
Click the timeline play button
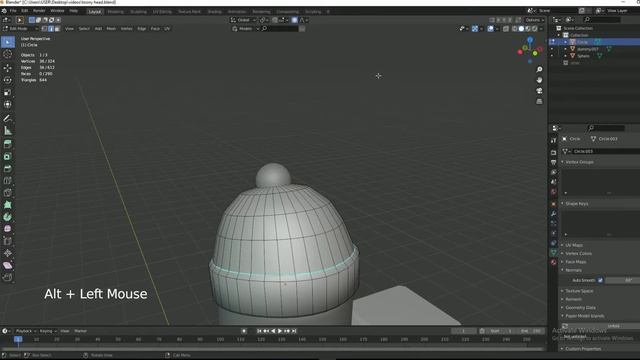(280, 331)
